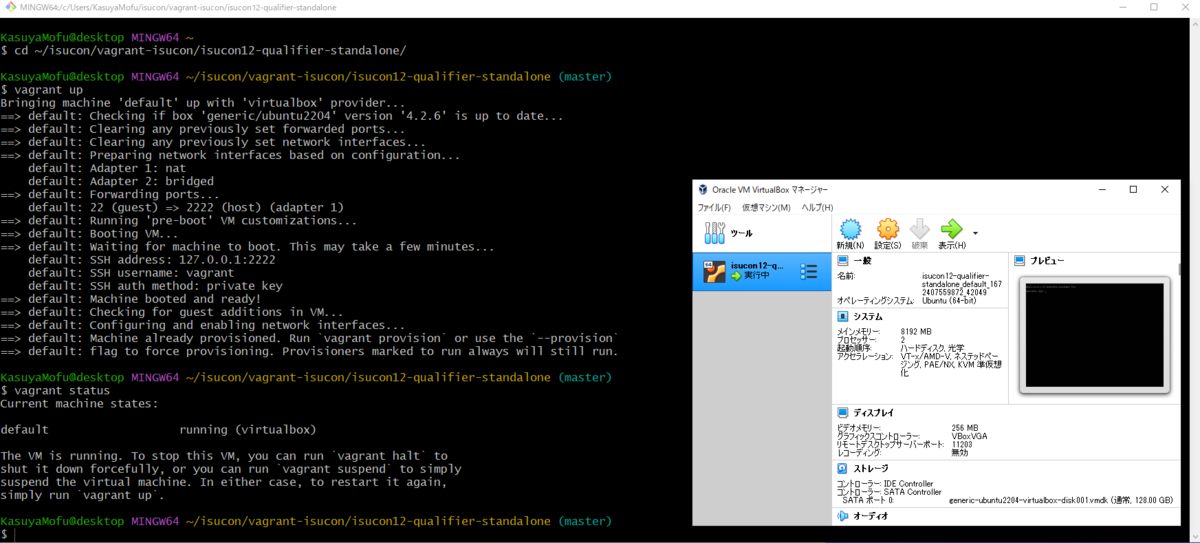This screenshot has width=1200, height=543.
Task: Click the 'VBoxVGA' graphics controller value
Action: [969, 436]
